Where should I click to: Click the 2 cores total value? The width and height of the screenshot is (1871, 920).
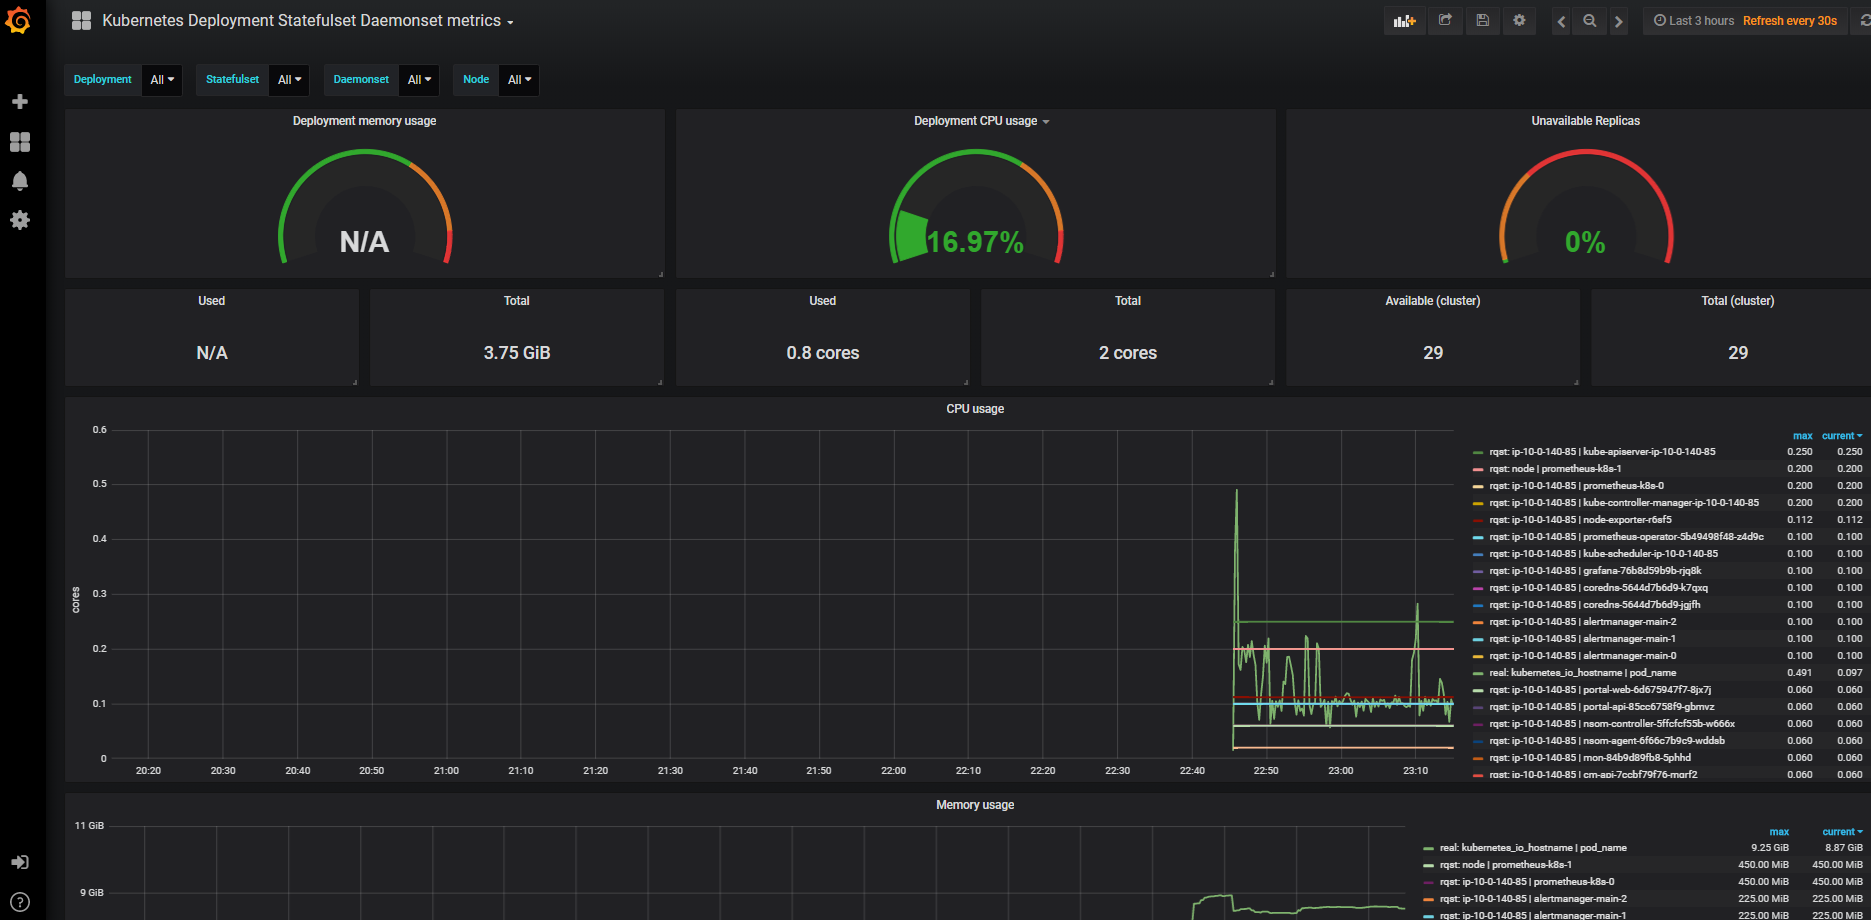click(x=1127, y=353)
